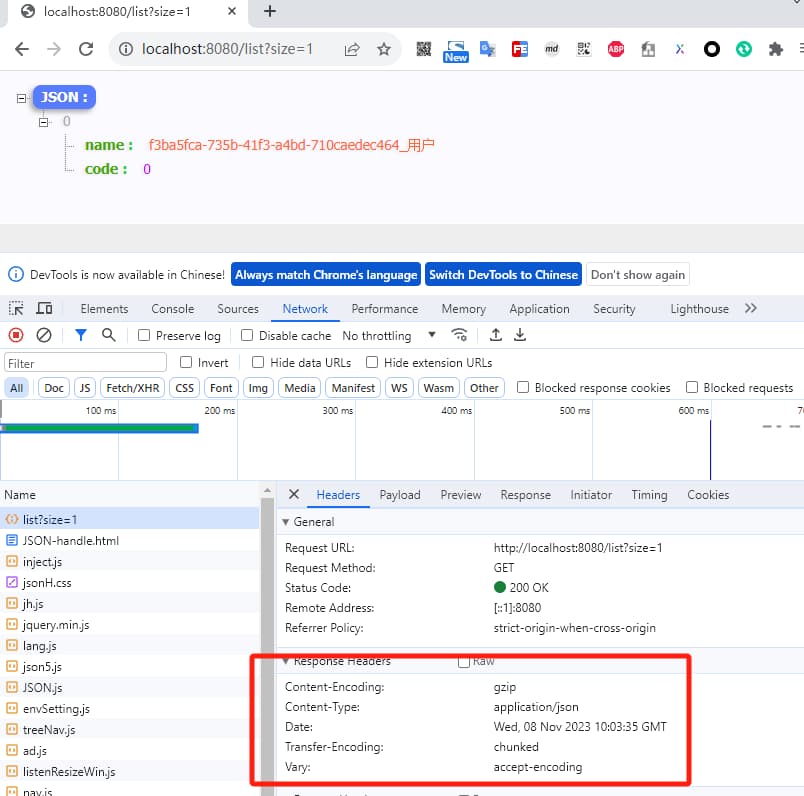The height and width of the screenshot is (796, 804).
Task: Click the clear network log icon
Action: coord(44,336)
